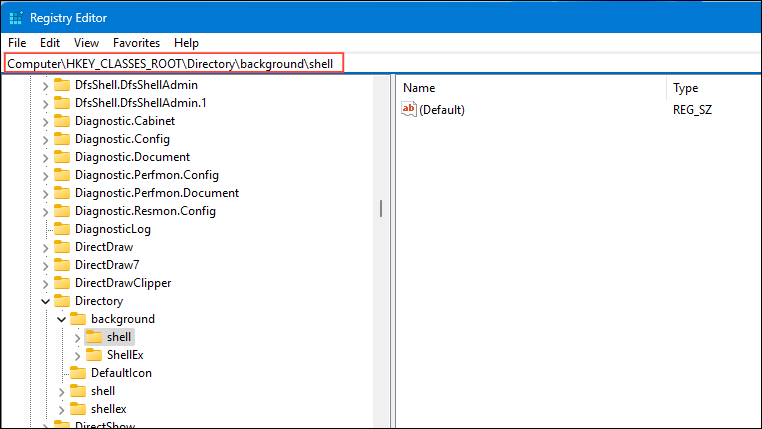The height and width of the screenshot is (429, 762).
Task: Expand the Diagnostic.Perfmon.Config key
Action: (45, 176)
